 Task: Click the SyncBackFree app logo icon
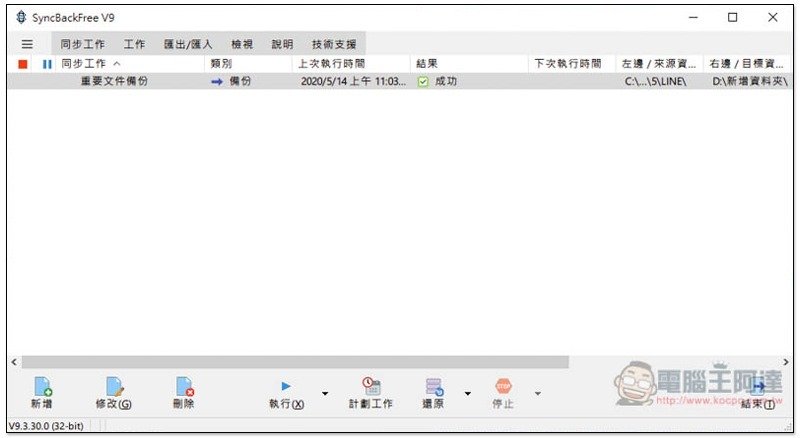pos(21,17)
